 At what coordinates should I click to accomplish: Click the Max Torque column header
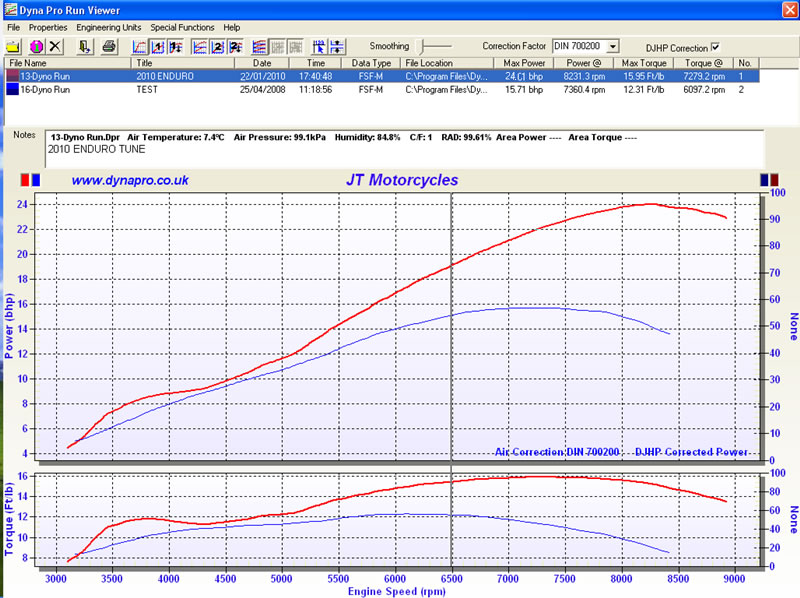pyautogui.click(x=643, y=63)
